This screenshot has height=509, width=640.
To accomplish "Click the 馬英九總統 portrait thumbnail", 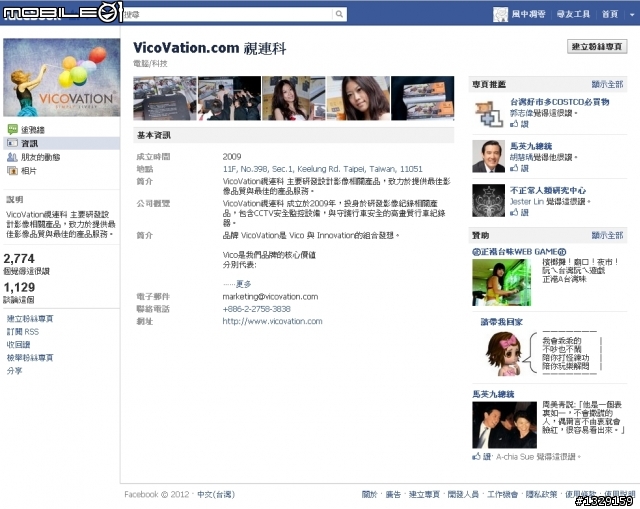I will coord(488,156).
